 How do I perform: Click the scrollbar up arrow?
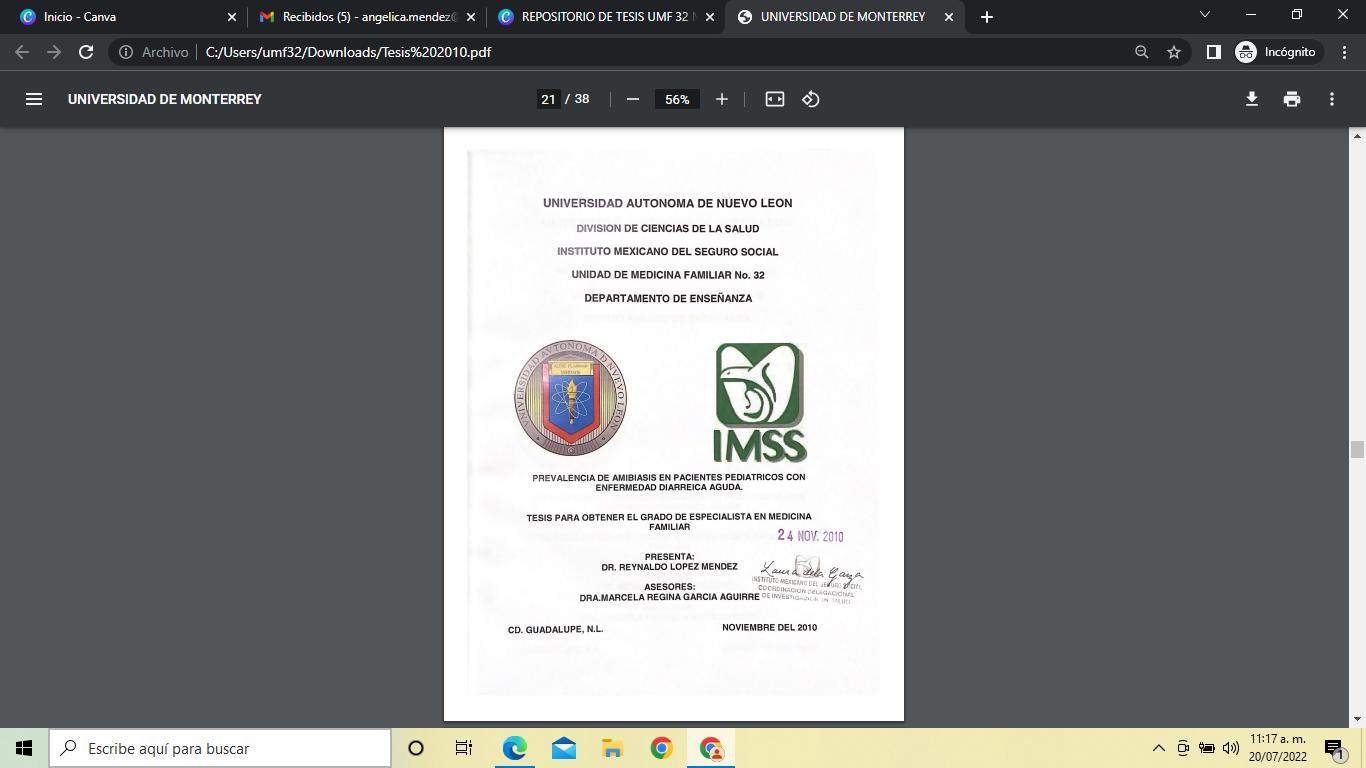pos(1357,135)
